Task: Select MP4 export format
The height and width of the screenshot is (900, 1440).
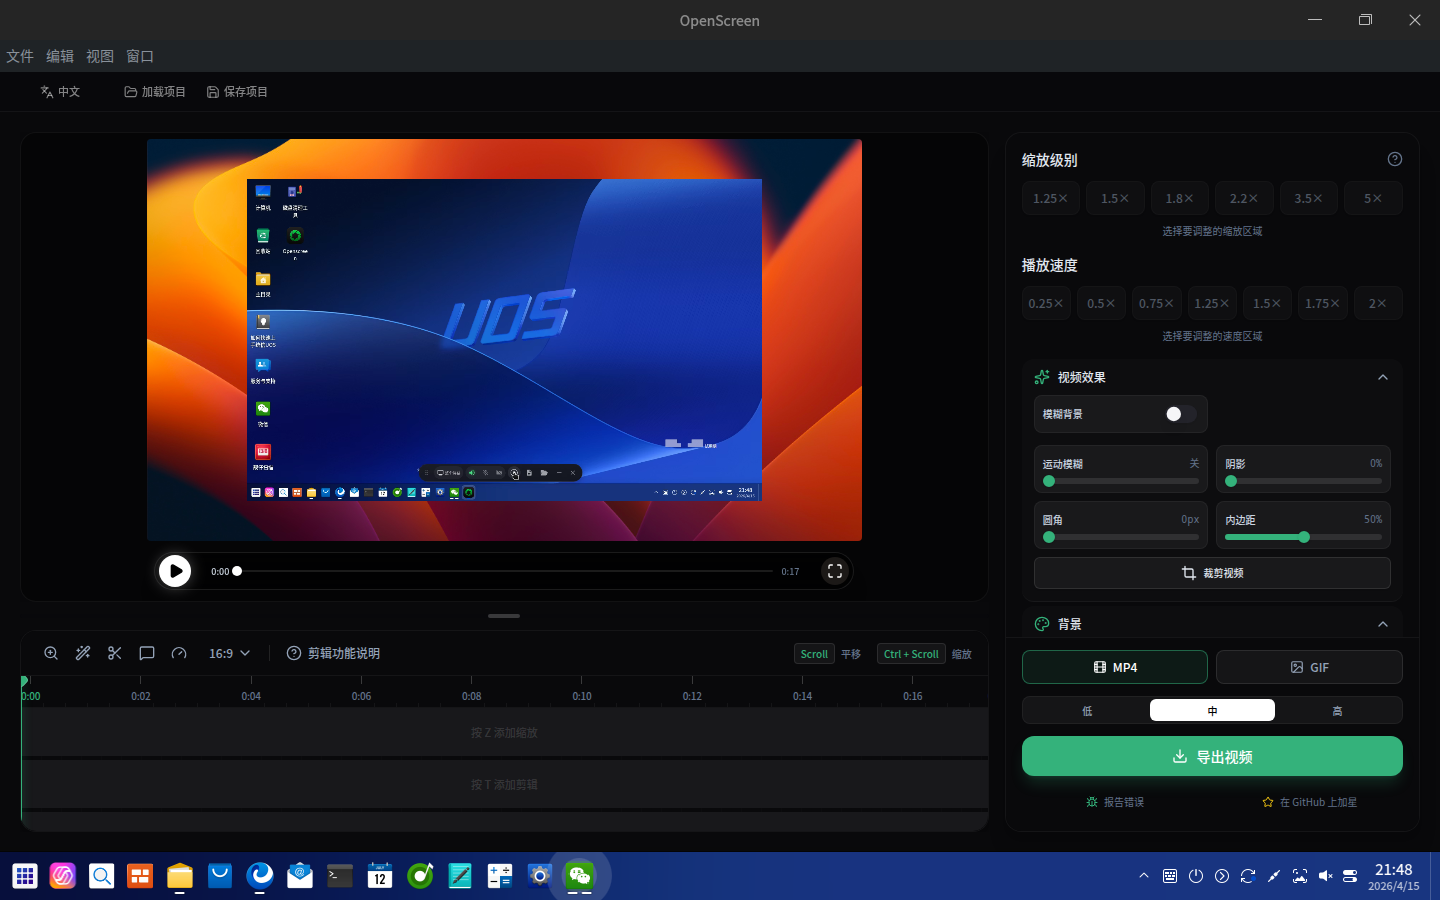Action: [x=1114, y=667]
